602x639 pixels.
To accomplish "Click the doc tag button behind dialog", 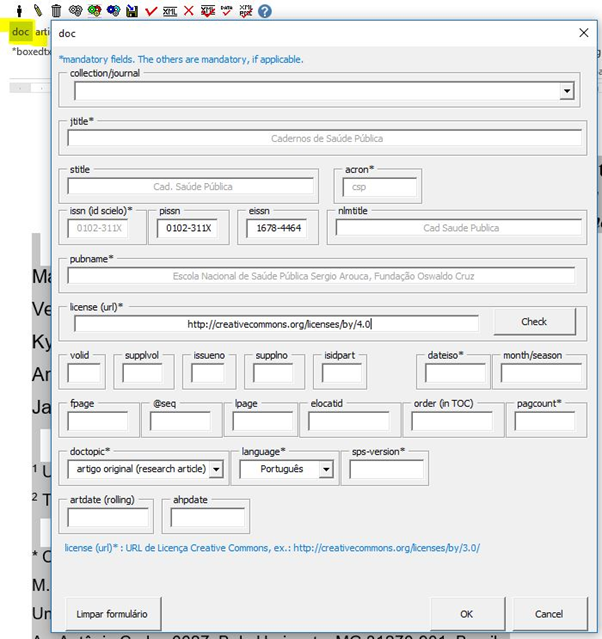I will pyautogui.click(x=20, y=31).
